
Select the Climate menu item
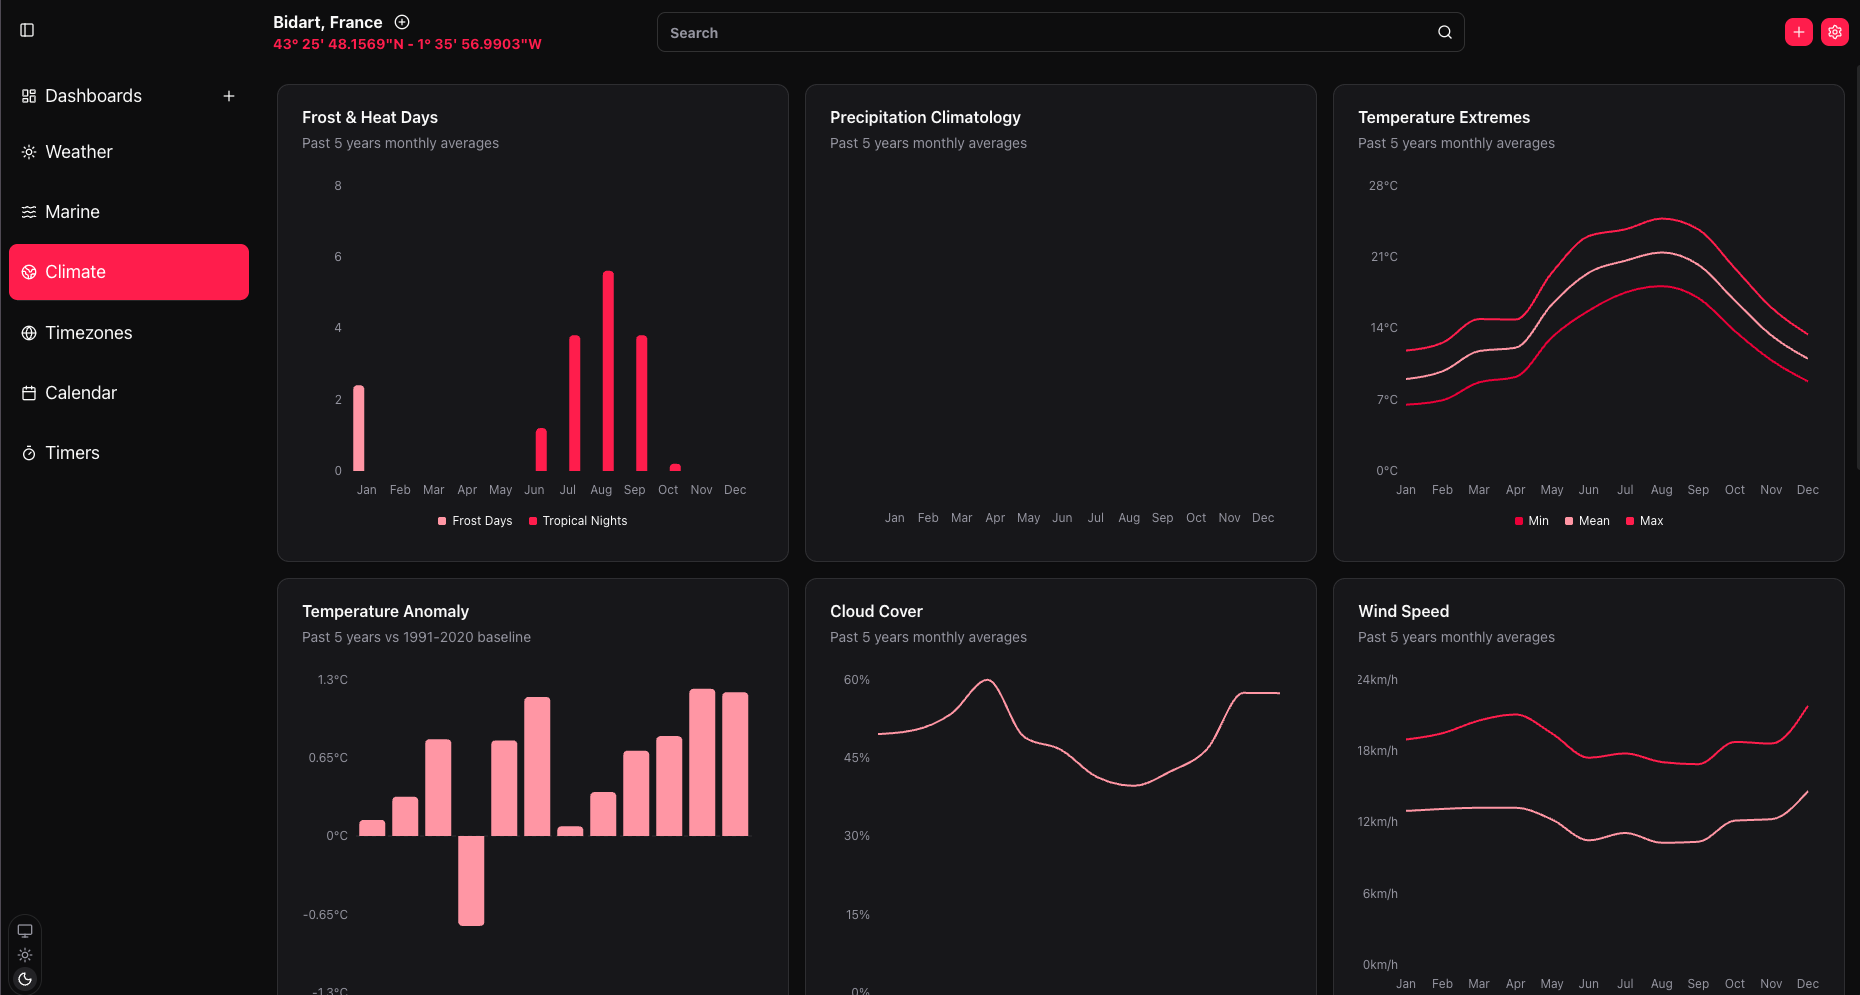pyautogui.click(x=129, y=272)
